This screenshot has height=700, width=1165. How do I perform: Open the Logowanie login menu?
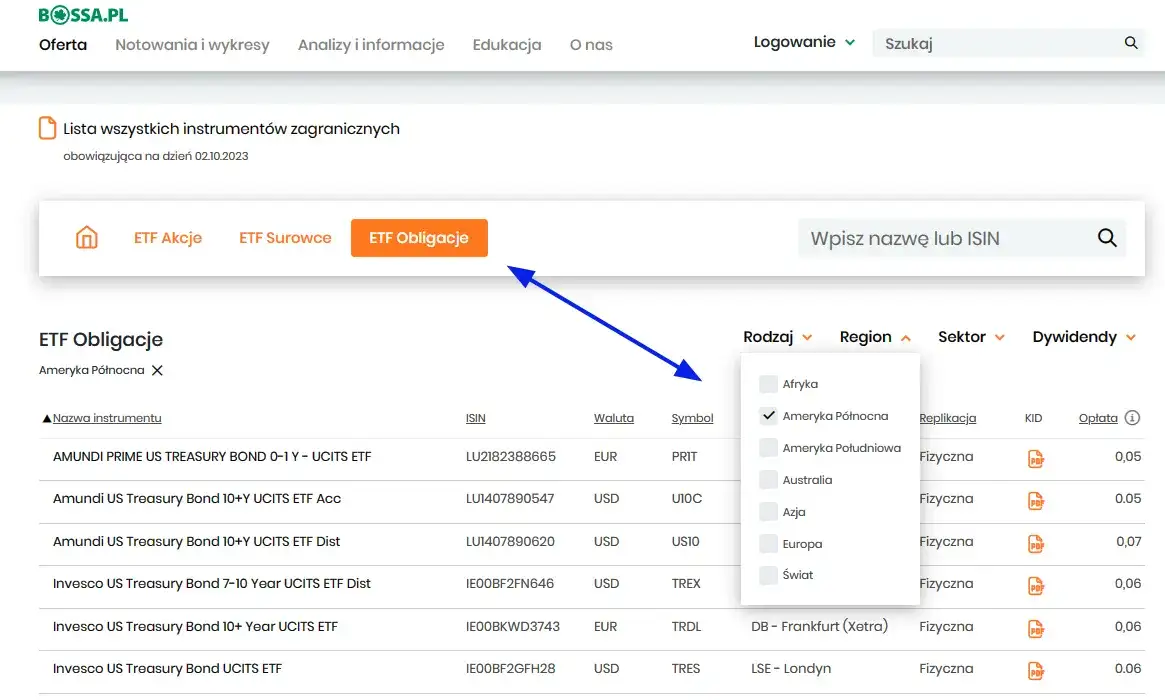point(804,42)
